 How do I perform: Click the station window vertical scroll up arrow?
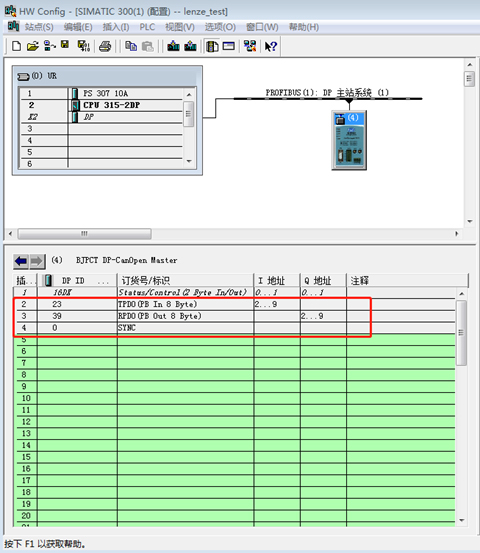click(469, 65)
